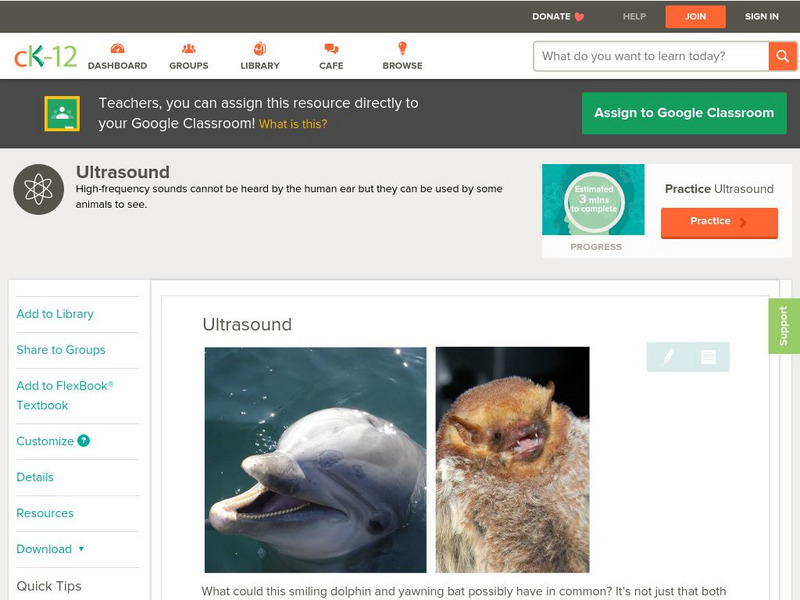800x600 pixels.
Task: Click Assign to Google Classroom button
Action: pyautogui.click(x=684, y=113)
